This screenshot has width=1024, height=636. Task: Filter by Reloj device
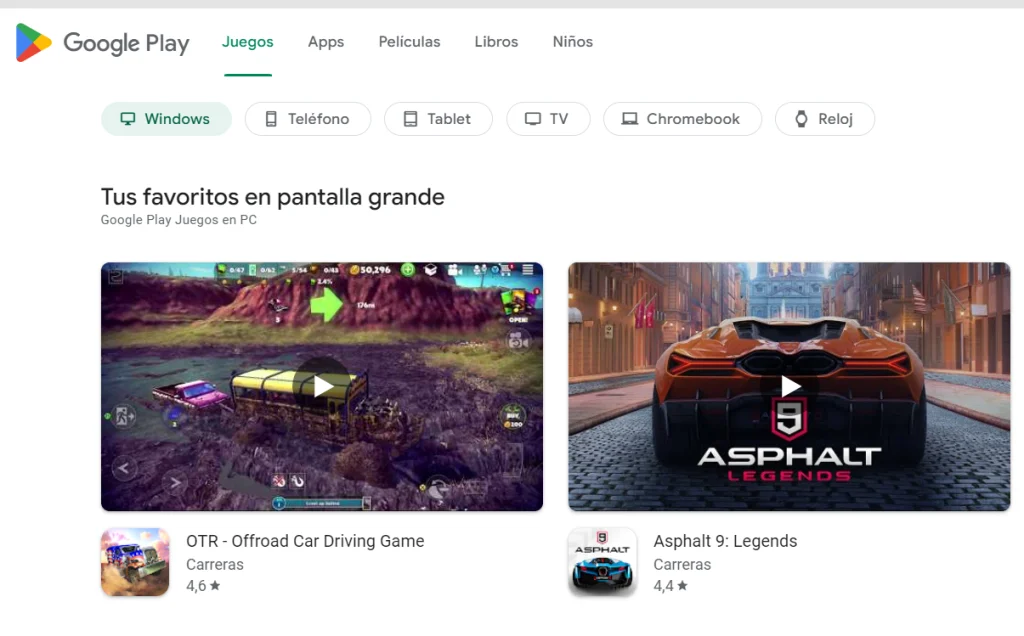click(x=824, y=119)
